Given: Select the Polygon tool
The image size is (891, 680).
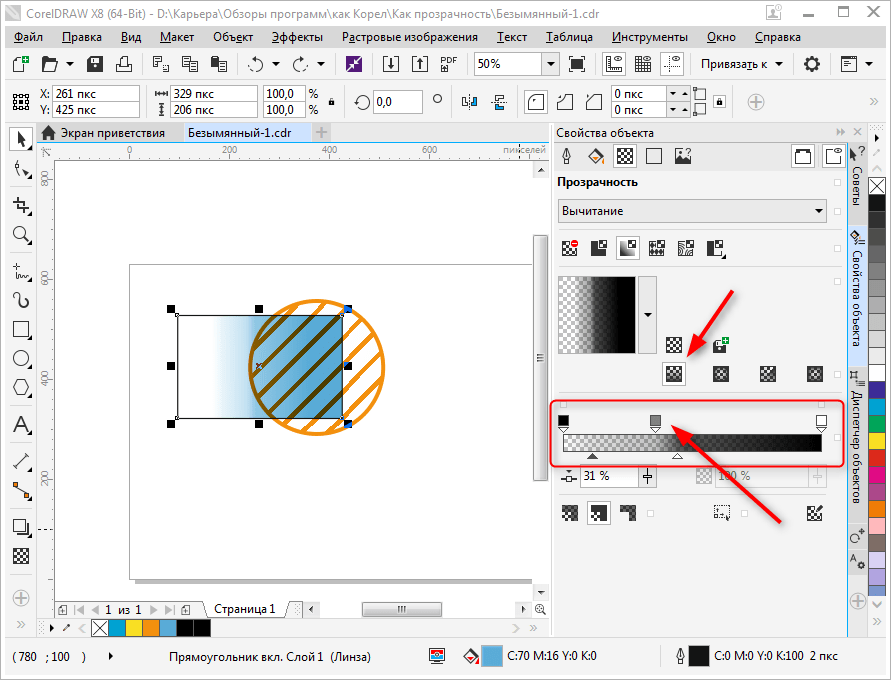Looking at the screenshot, I should click(20, 388).
